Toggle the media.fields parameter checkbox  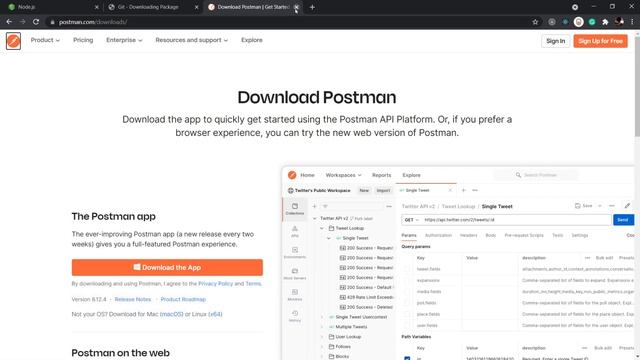coord(407,292)
